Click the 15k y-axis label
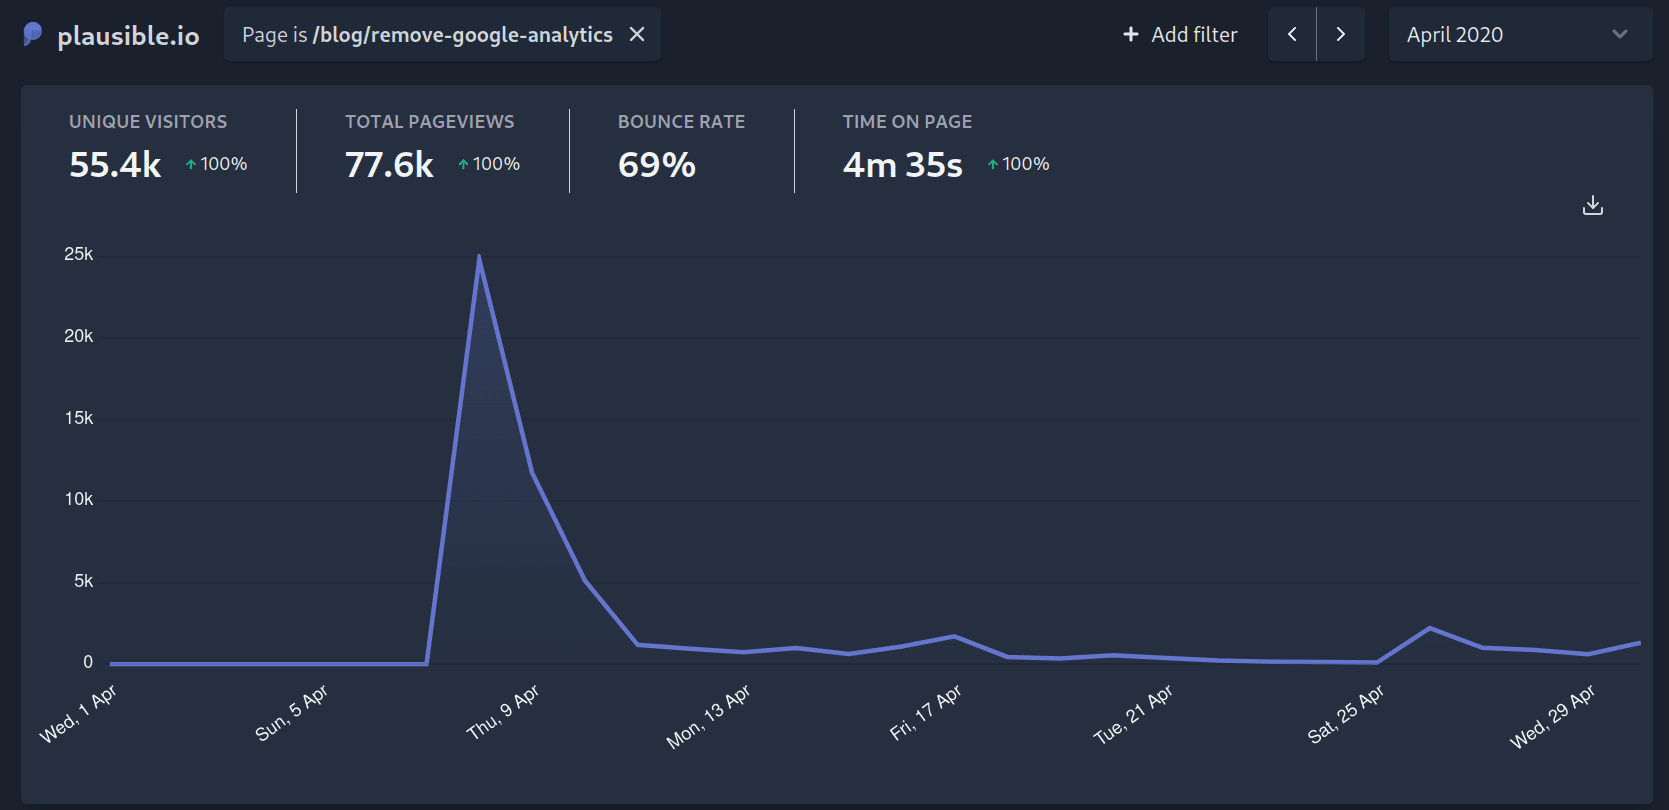 [x=78, y=418]
